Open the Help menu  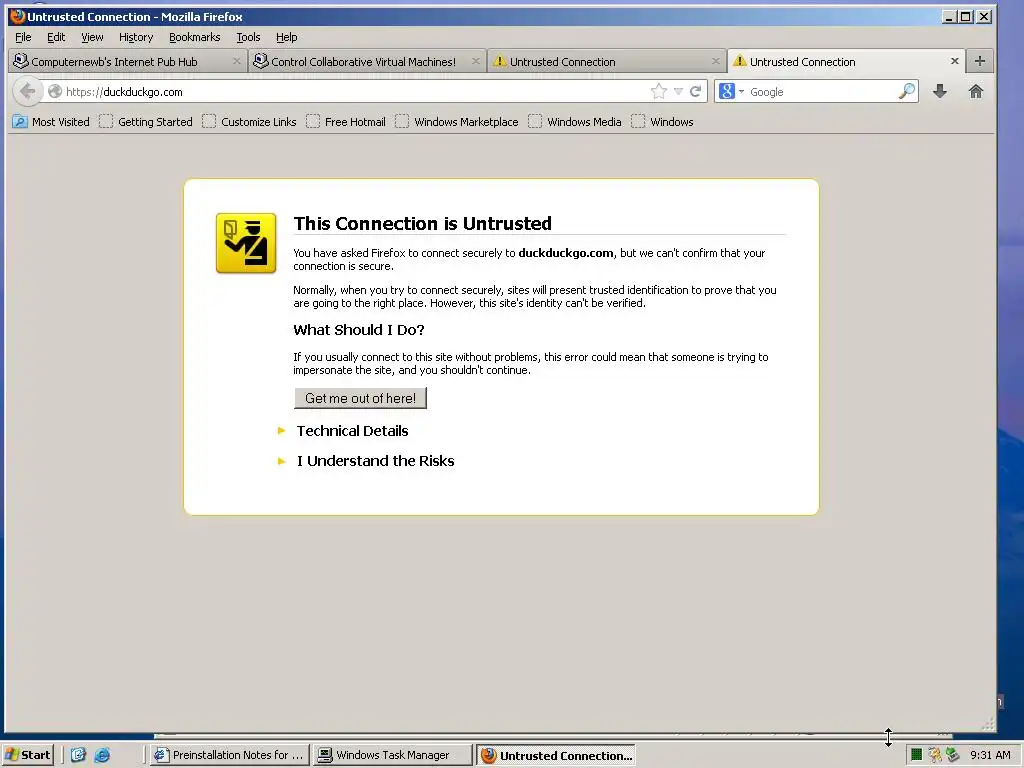(x=286, y=37)
